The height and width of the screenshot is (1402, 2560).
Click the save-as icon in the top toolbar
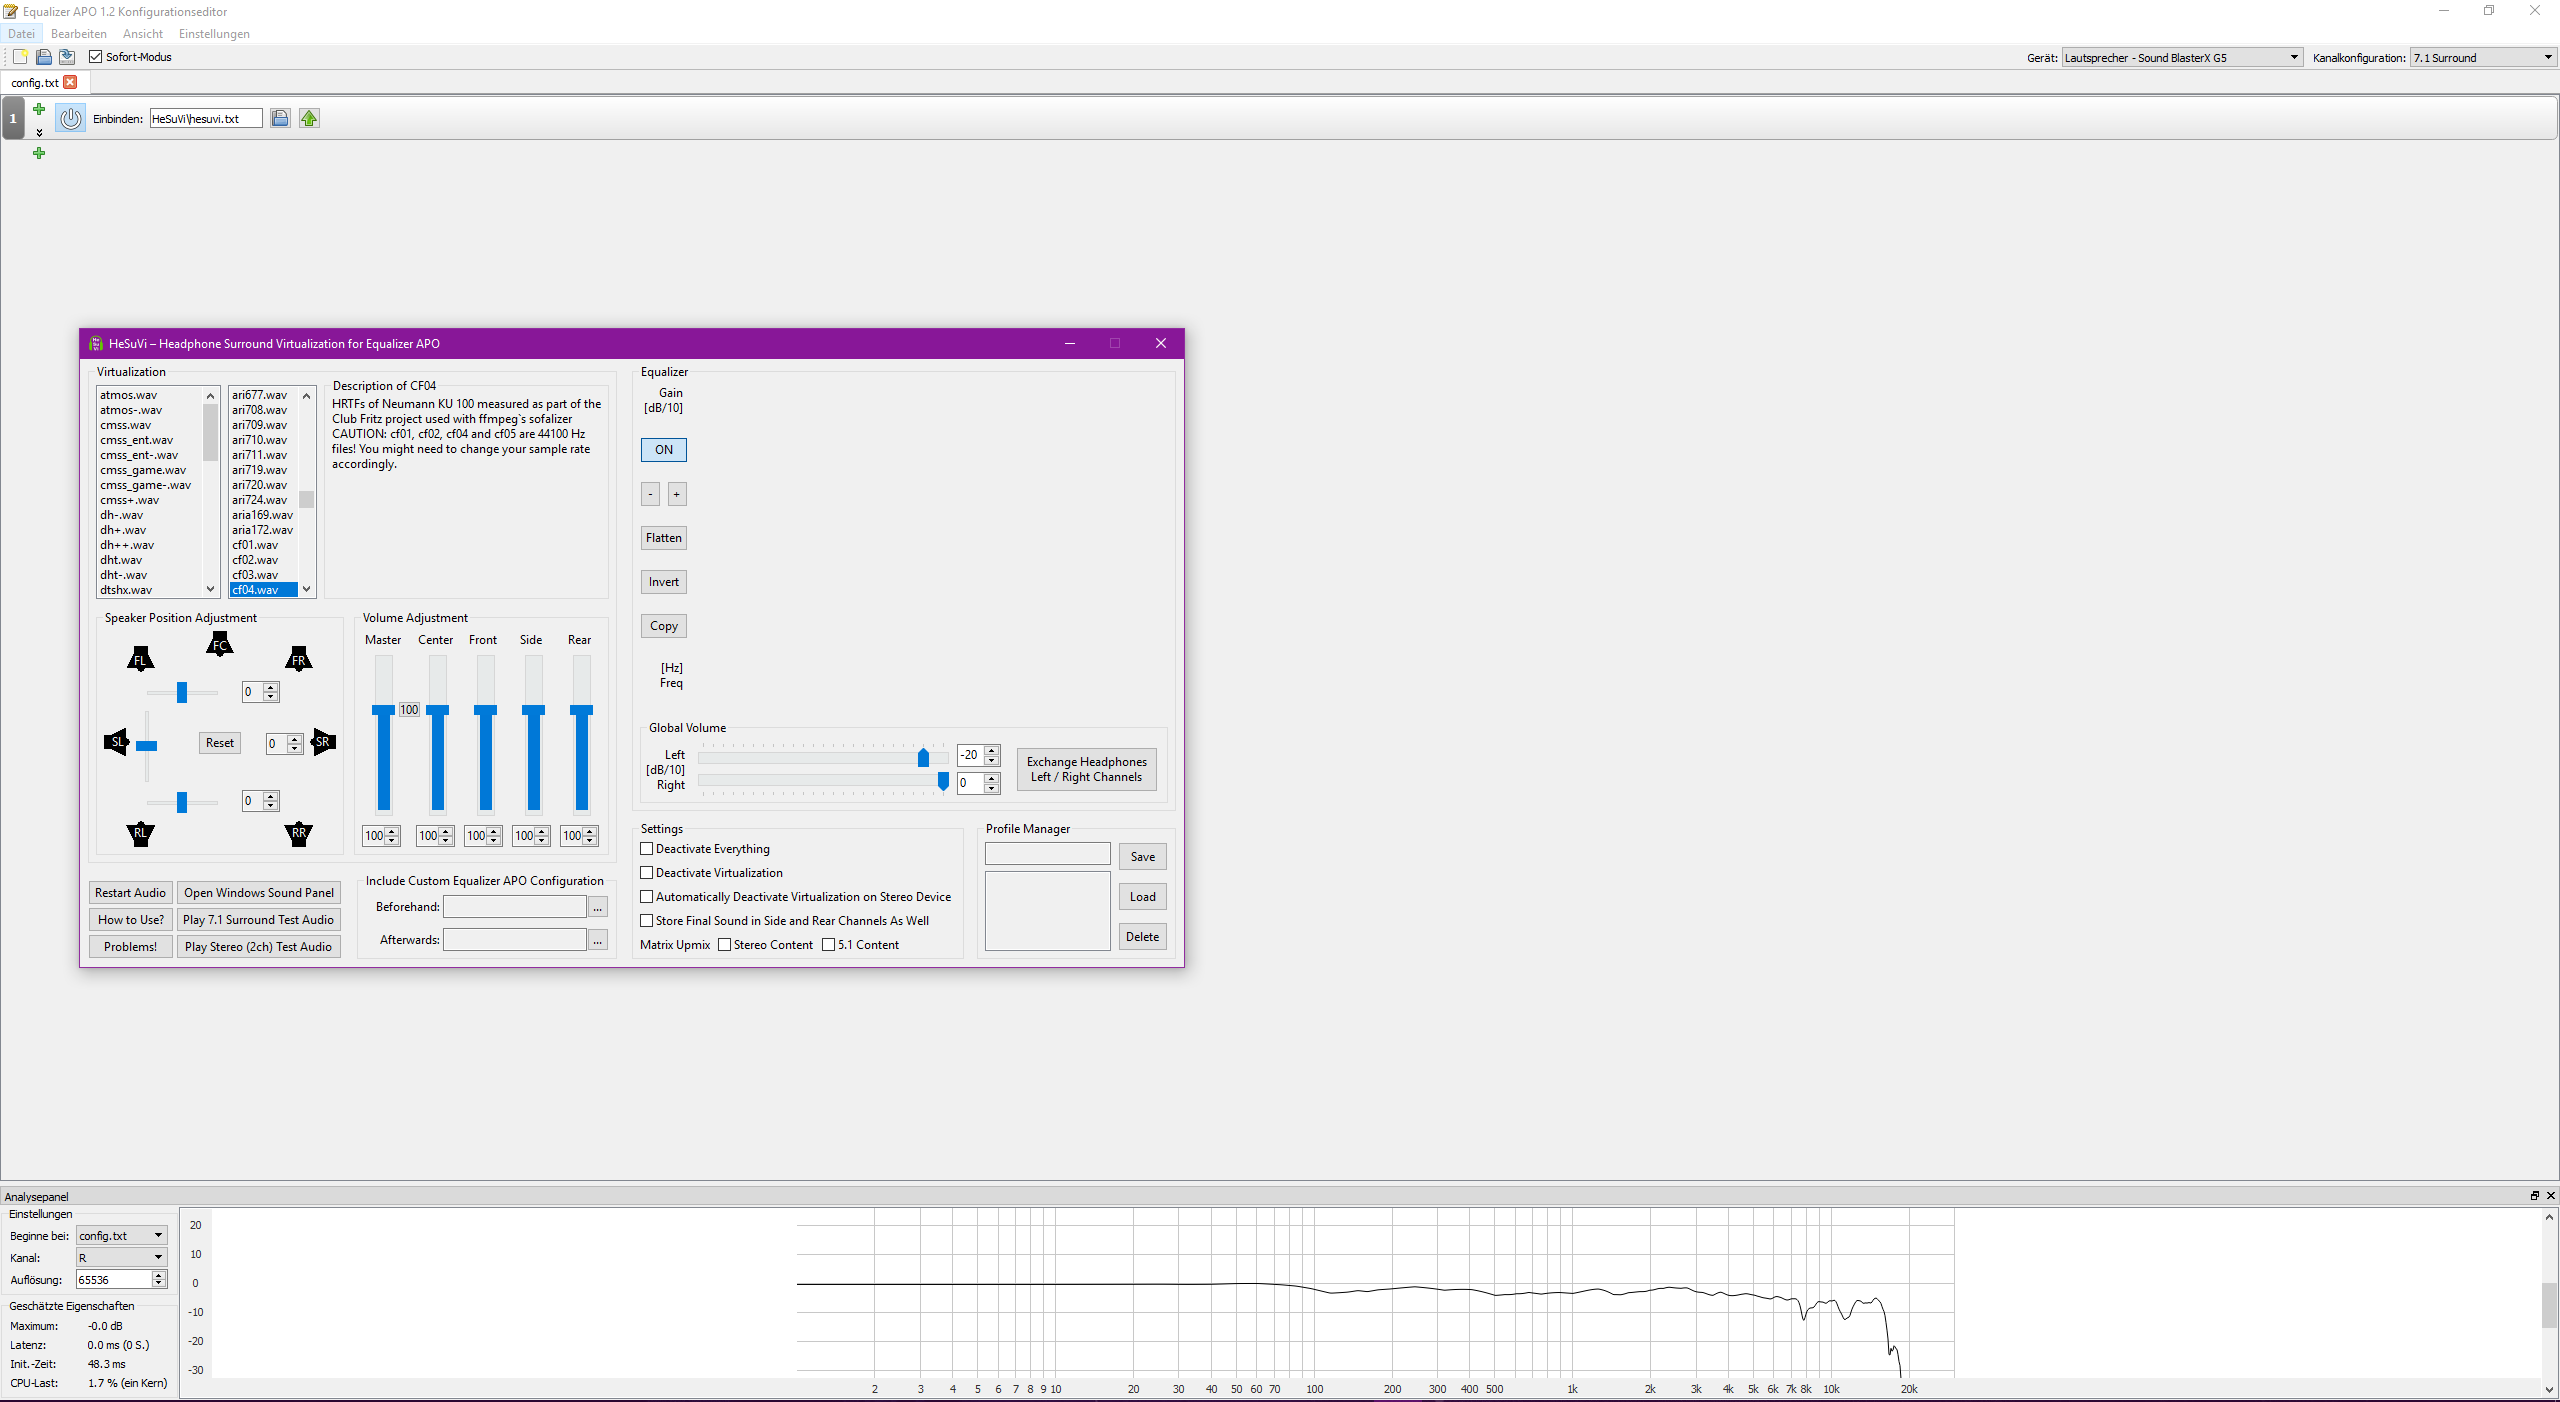click(67, 57)
